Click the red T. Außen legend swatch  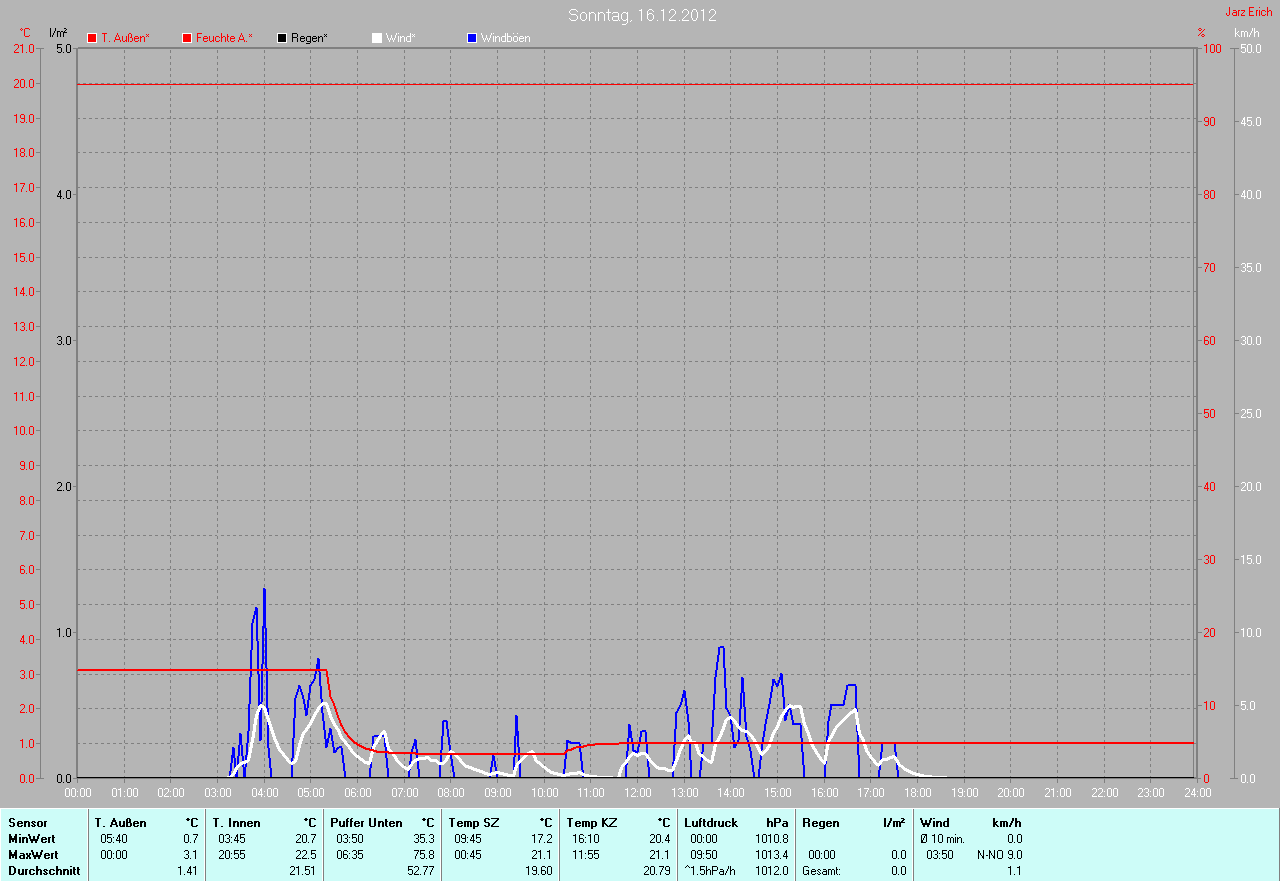click(91, 38)
